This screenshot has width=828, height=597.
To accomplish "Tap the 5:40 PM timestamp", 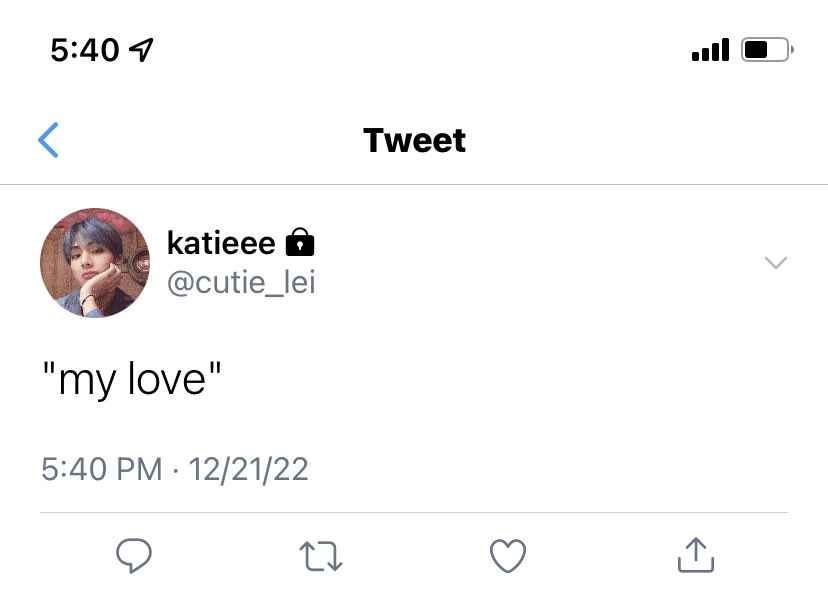I will 102,469.
